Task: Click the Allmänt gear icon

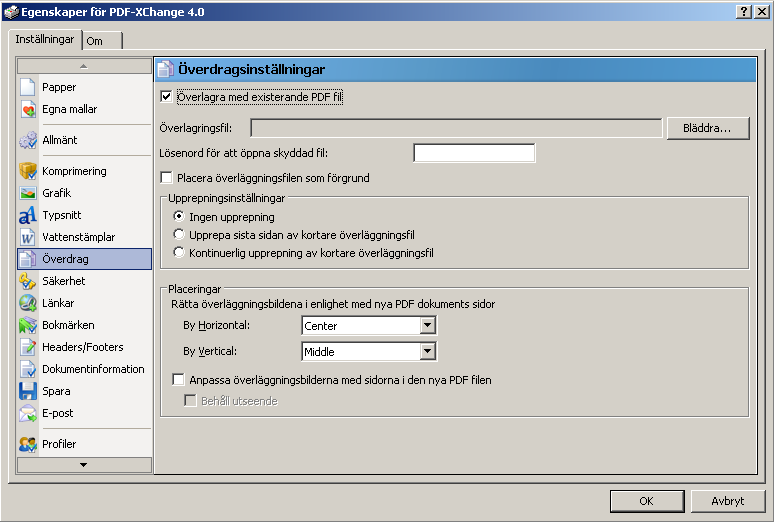Action: 28,140
